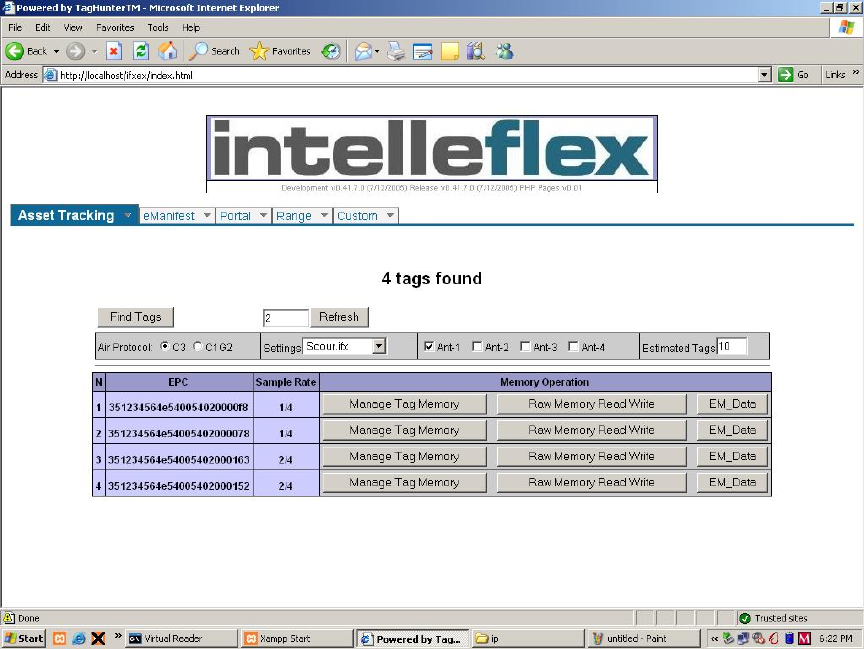This screenshot has height=649, width=864.
Task: Stop page loading with red X icon
Action: (114, 51)
